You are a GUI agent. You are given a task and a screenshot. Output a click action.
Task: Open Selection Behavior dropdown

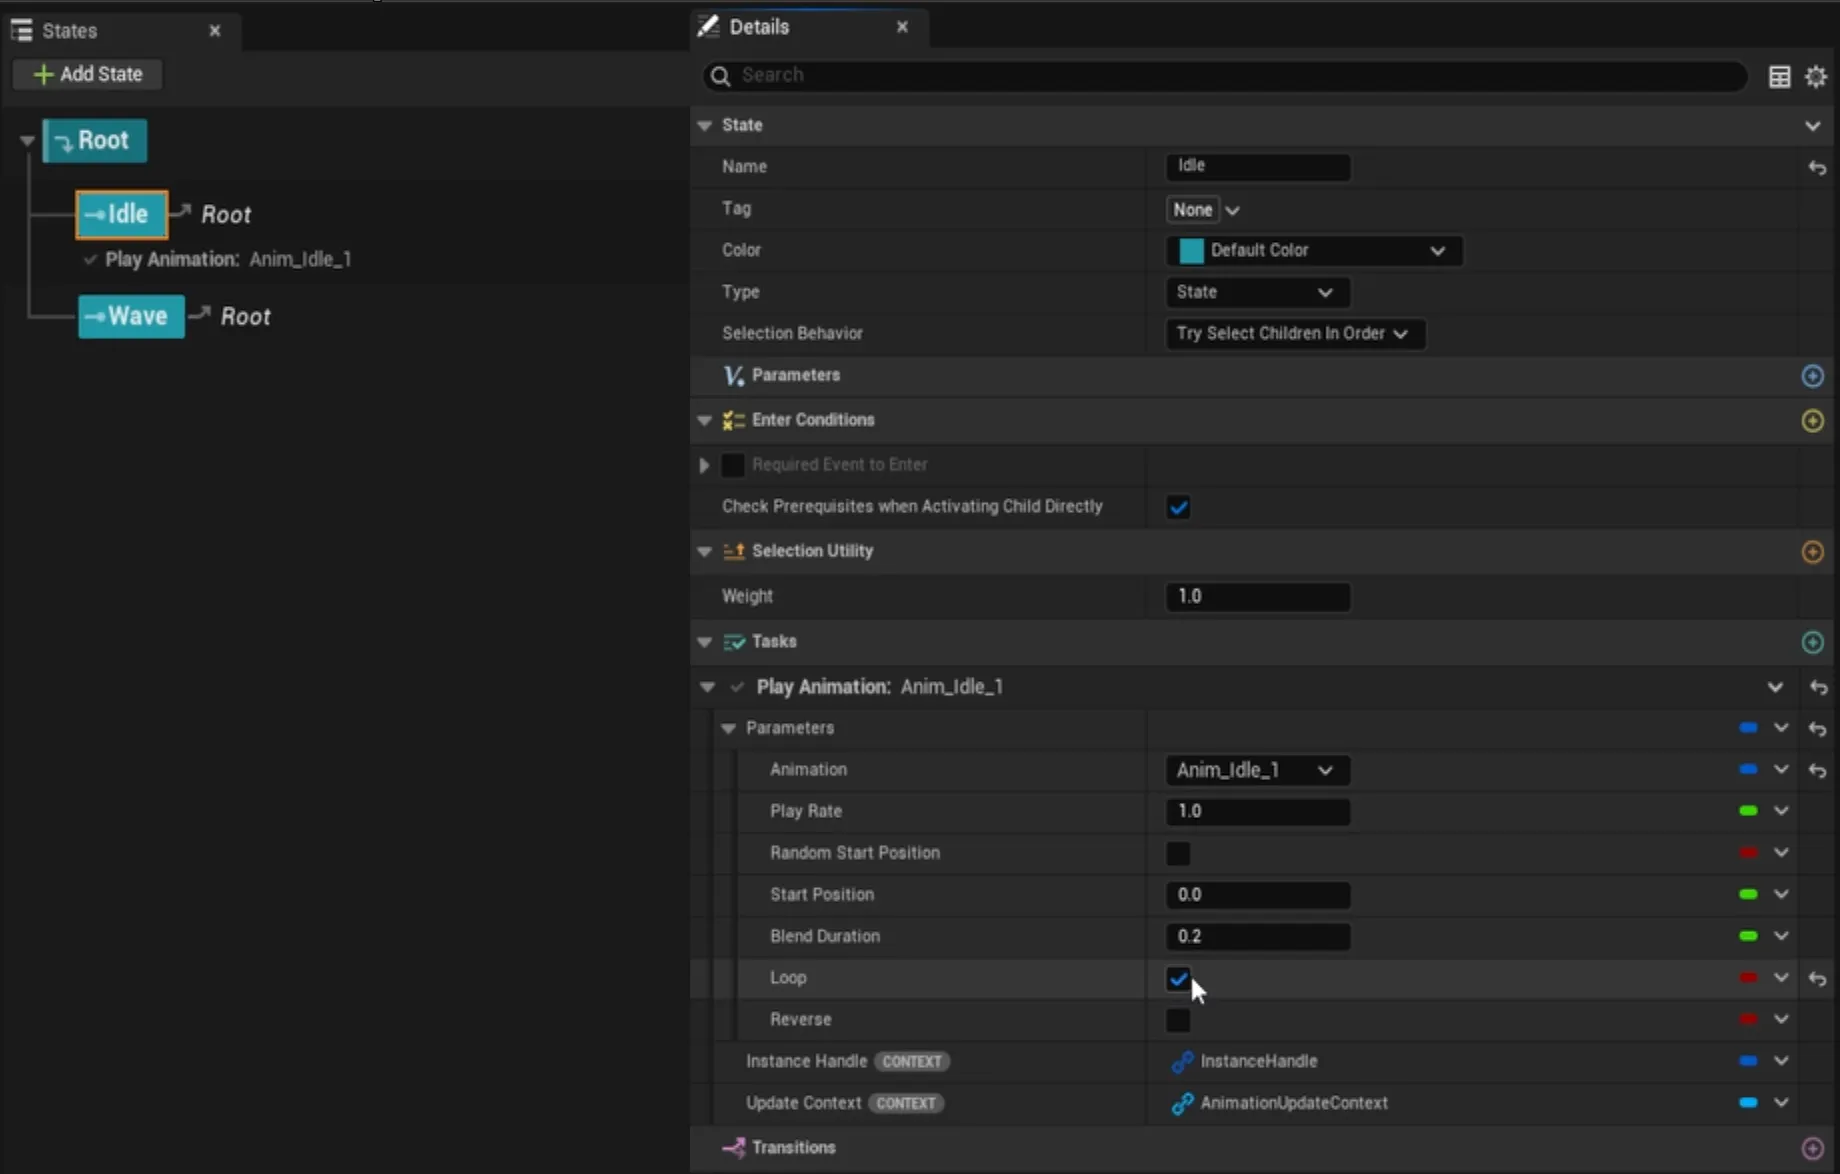pyautogui.click(x=1295, y=333)
